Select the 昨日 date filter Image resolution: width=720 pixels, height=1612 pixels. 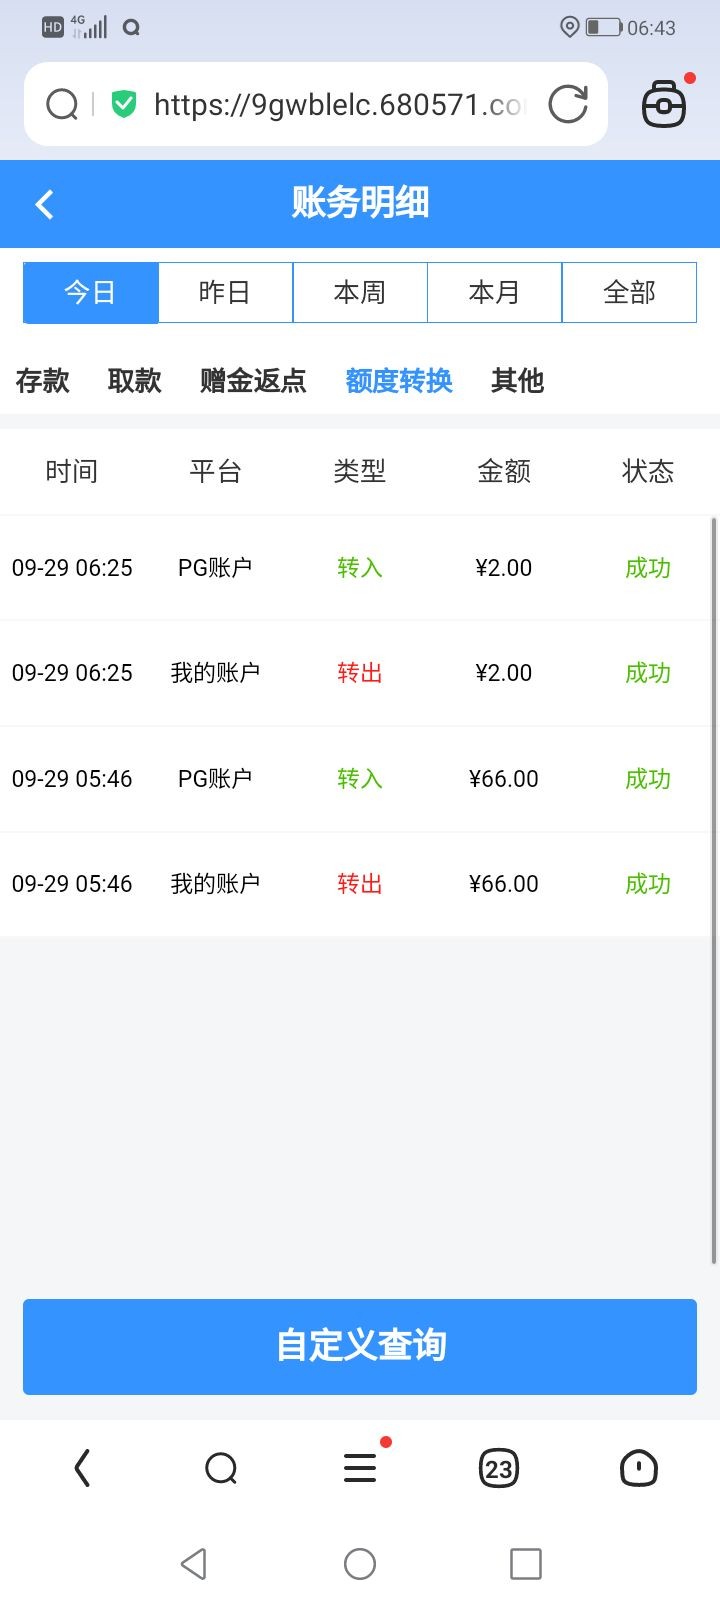click(x=225, y=292)
